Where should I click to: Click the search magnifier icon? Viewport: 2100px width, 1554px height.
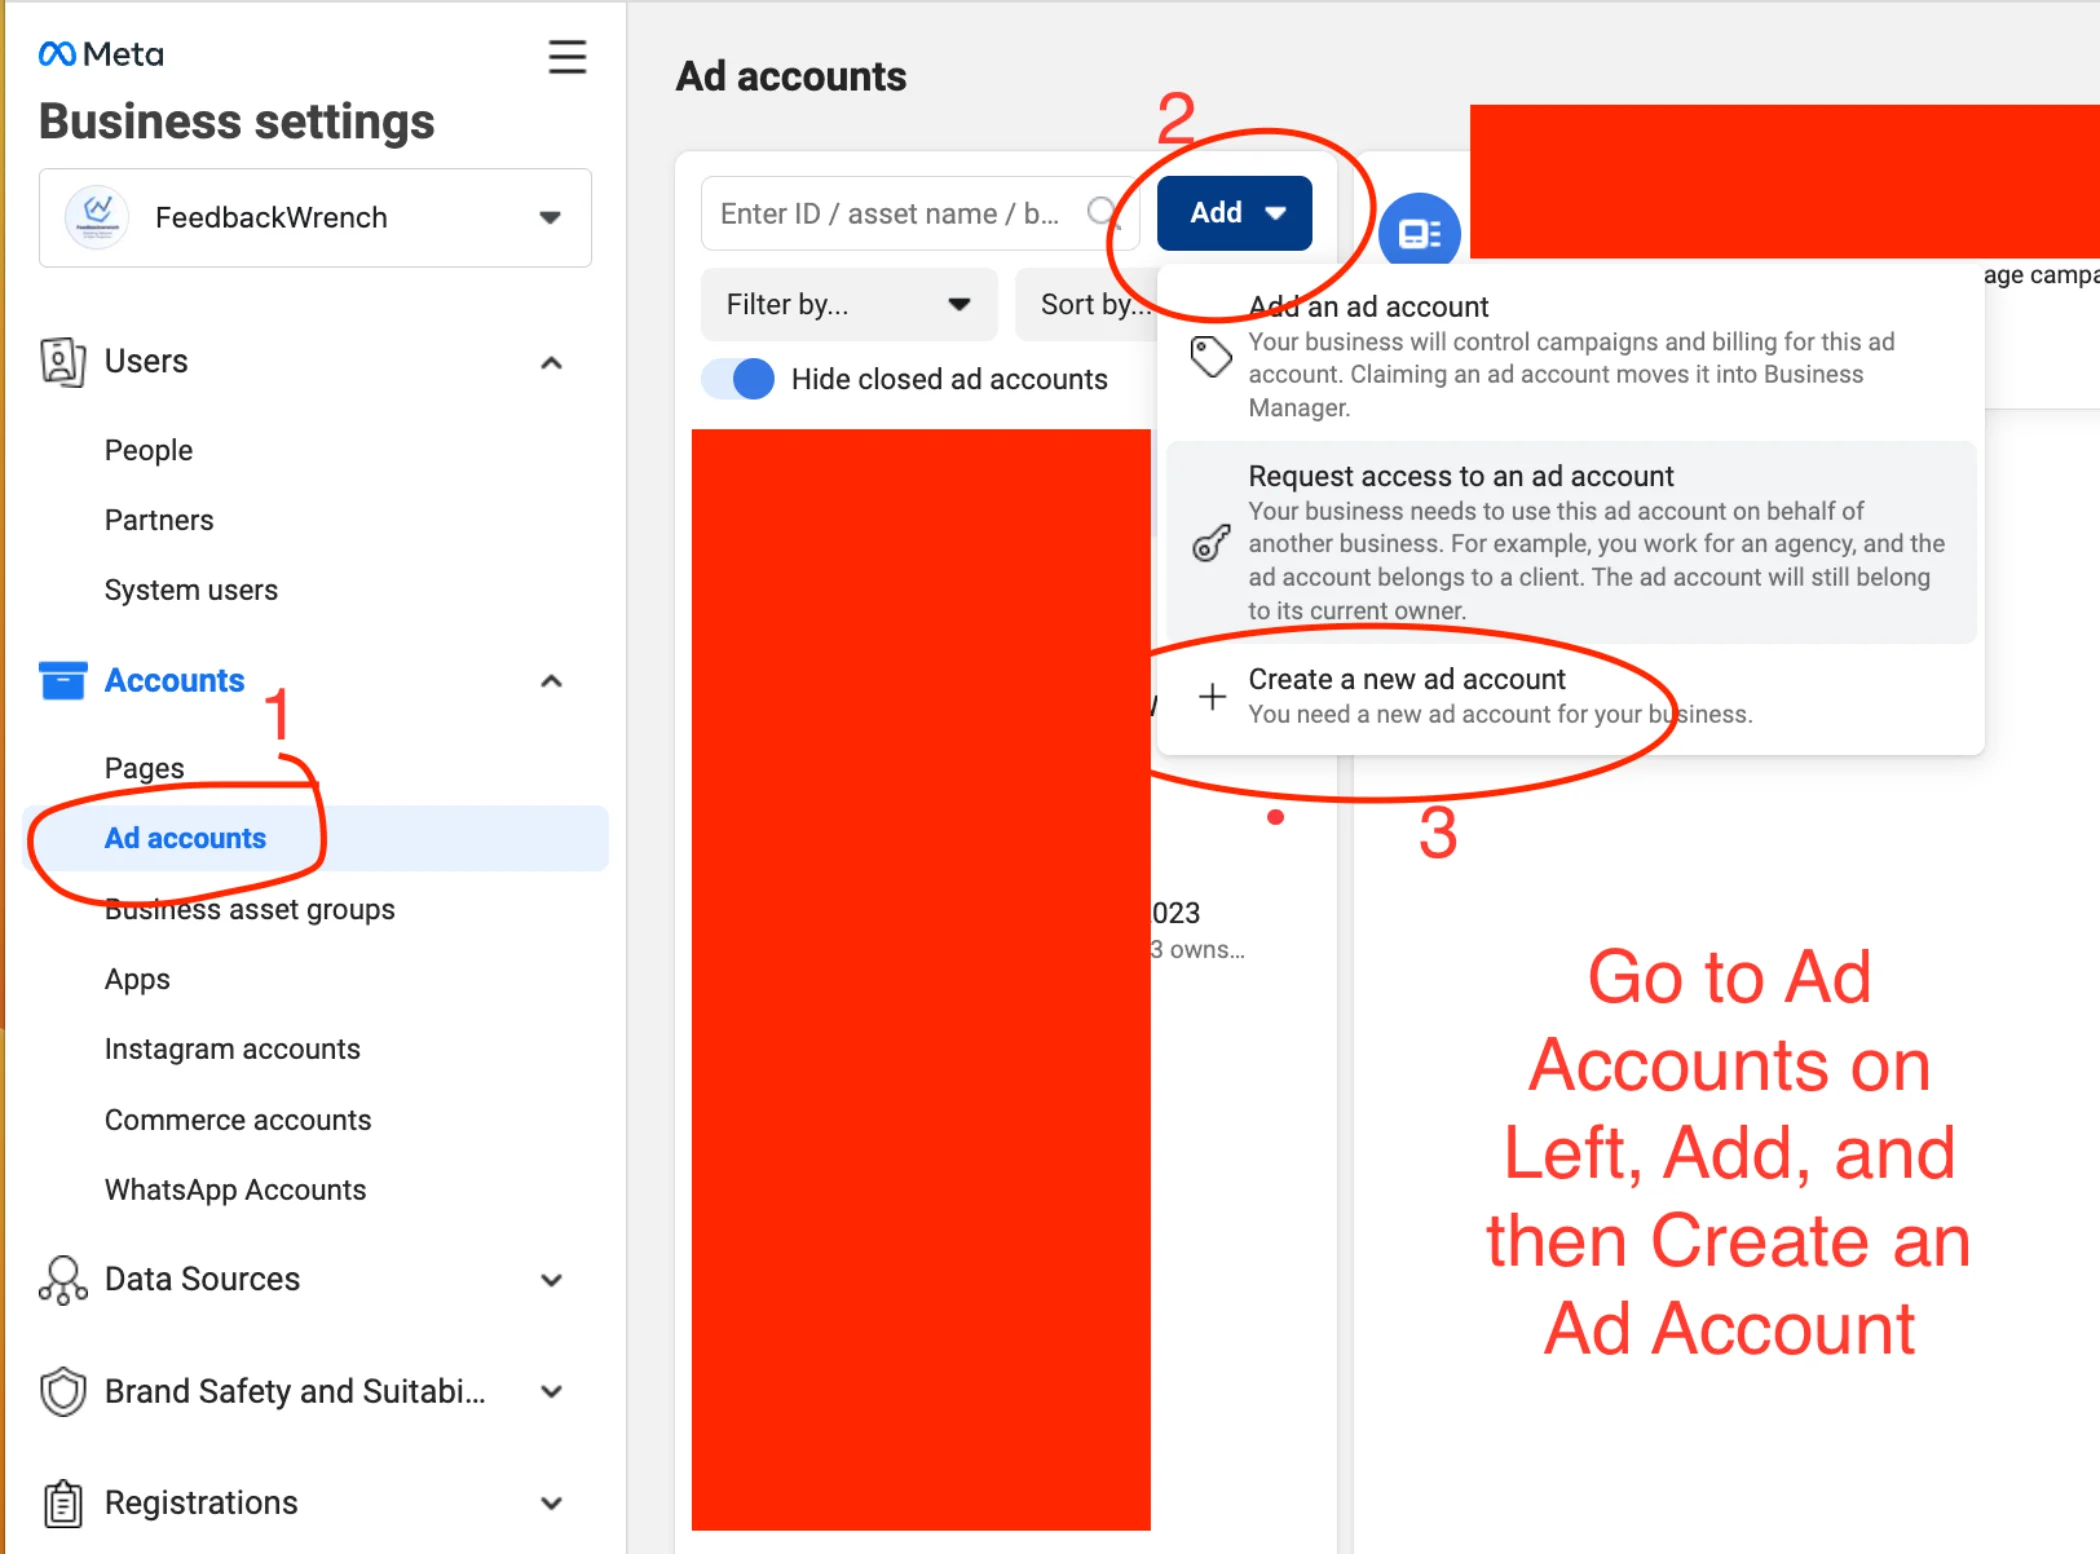[x=1101, y=213]
